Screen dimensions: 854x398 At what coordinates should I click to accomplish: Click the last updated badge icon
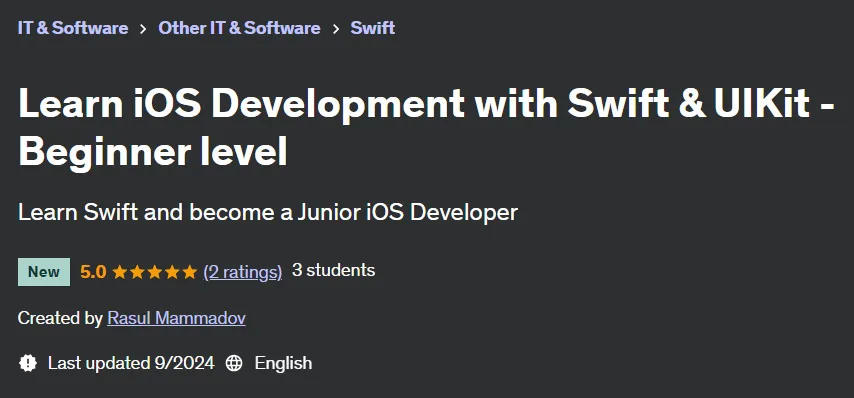click(x=28, y=363)
